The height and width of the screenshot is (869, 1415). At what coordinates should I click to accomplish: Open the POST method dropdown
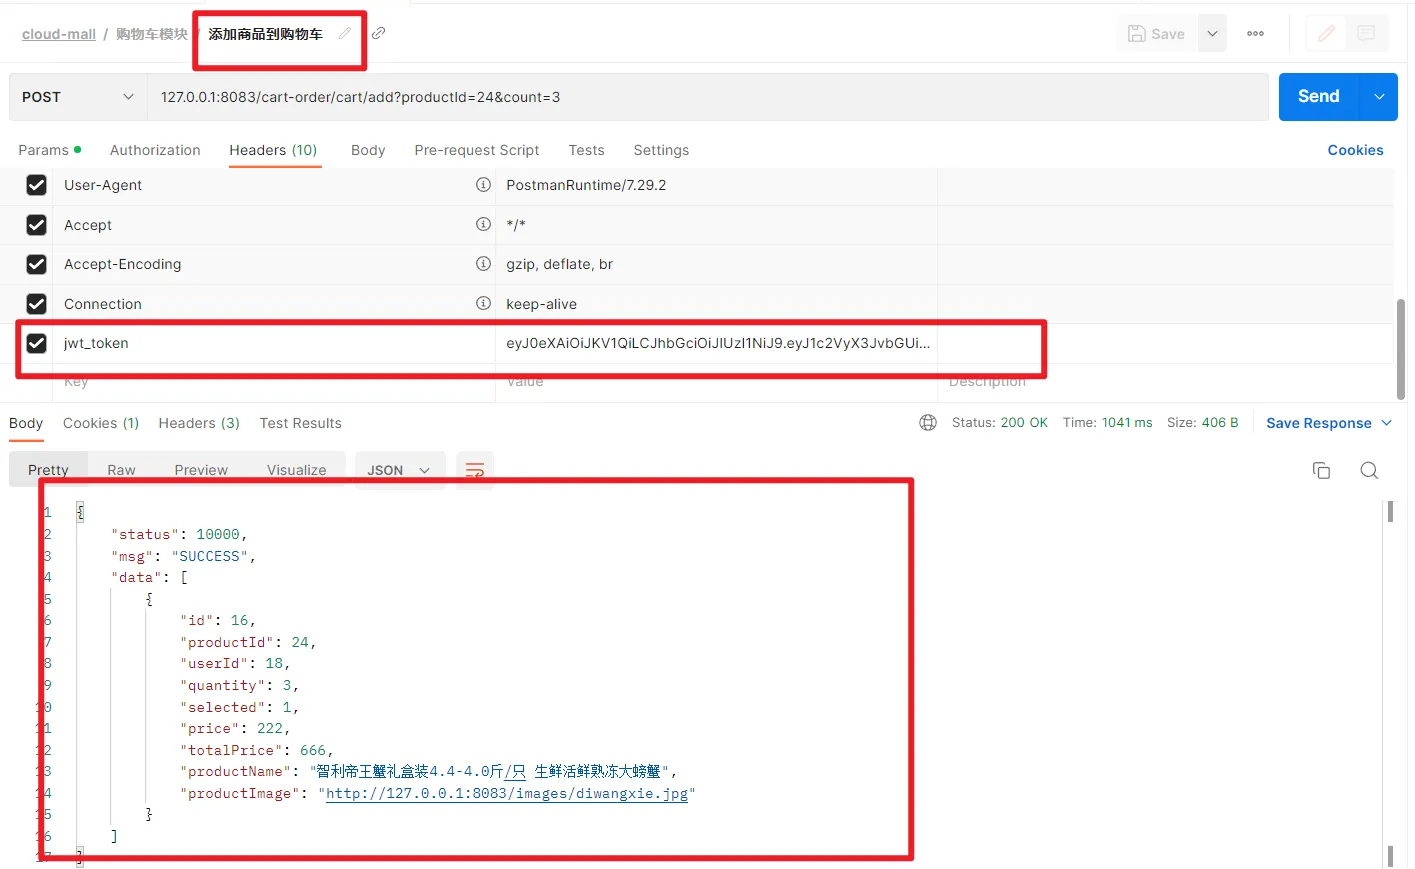[x=78, y=97]
